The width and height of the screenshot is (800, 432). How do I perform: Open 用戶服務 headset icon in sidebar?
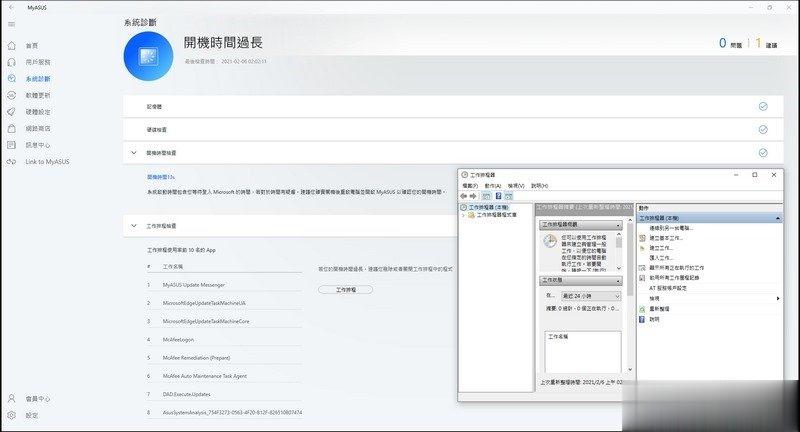pos(12,62)
